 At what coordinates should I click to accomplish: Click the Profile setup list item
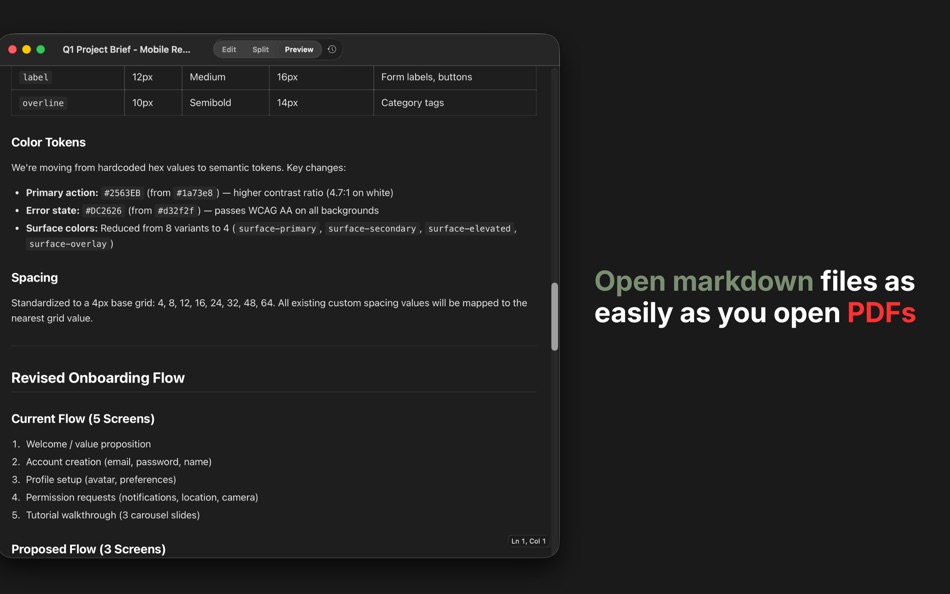(101, 479)
